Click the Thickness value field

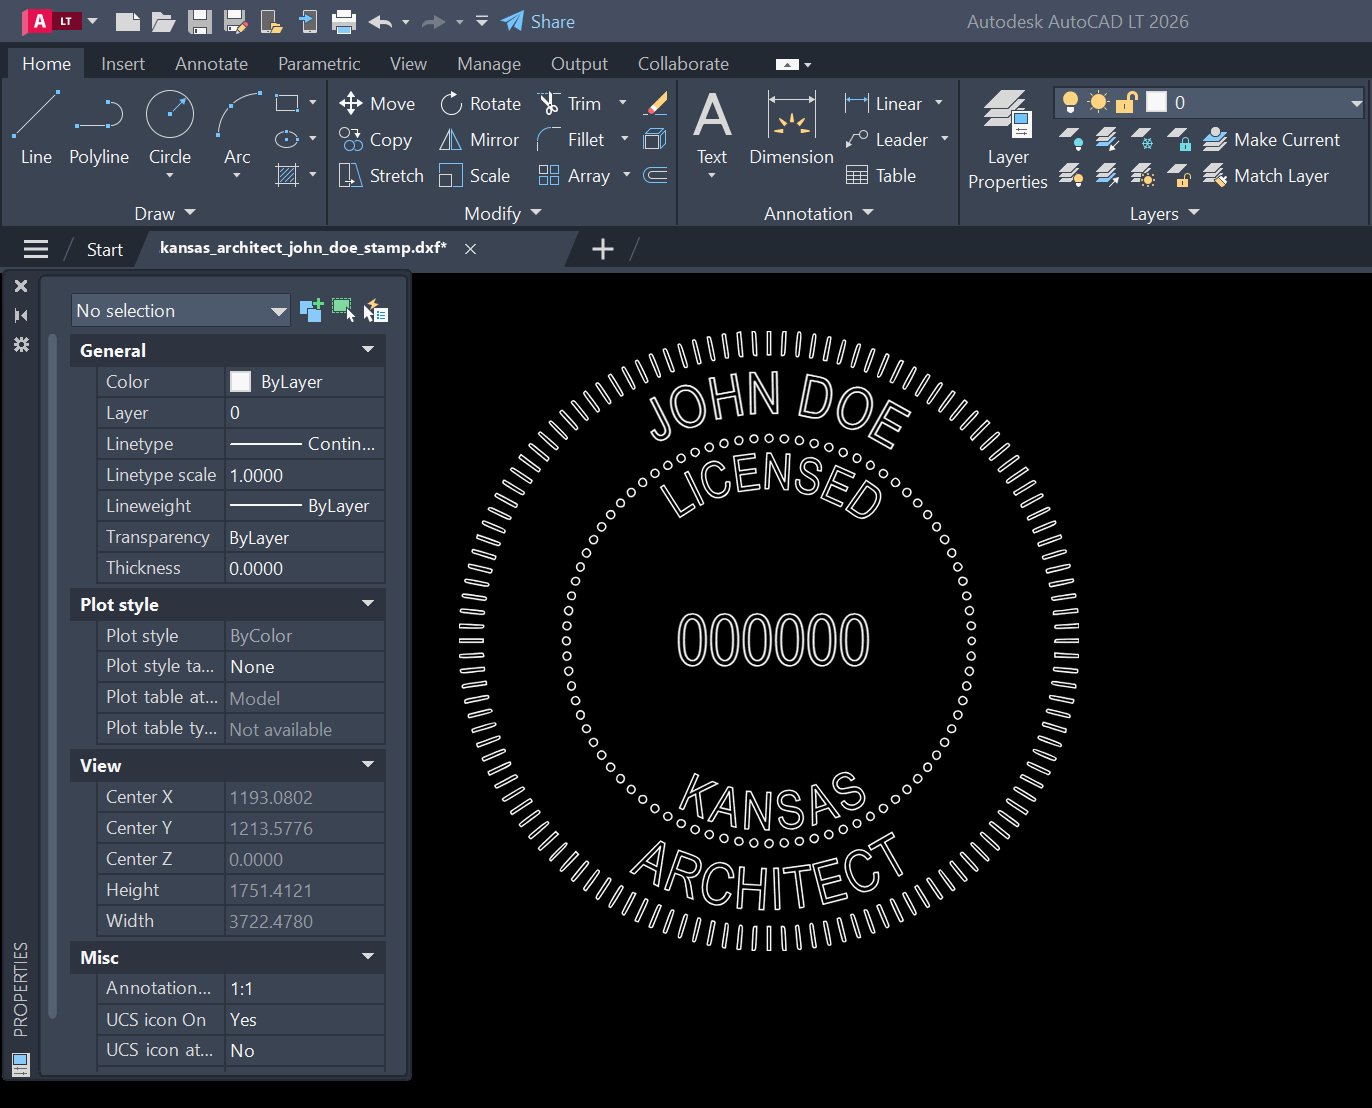pyautogui.click(x=305, y=568)
